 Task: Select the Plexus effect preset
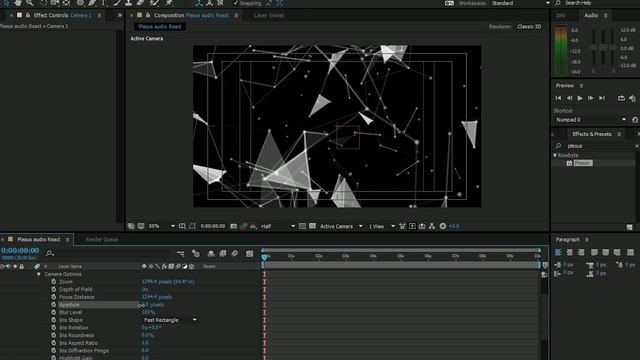coord(582,163)
